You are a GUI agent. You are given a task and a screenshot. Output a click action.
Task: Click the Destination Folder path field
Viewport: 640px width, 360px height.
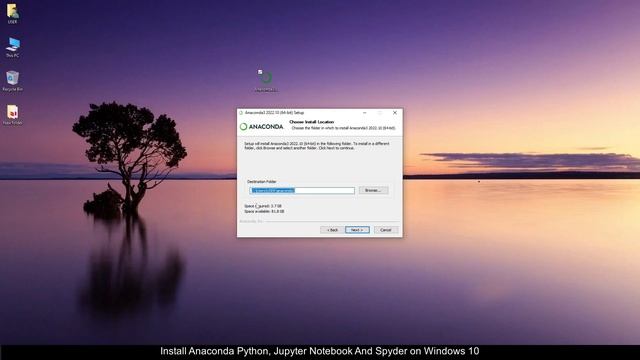point(302,190)
